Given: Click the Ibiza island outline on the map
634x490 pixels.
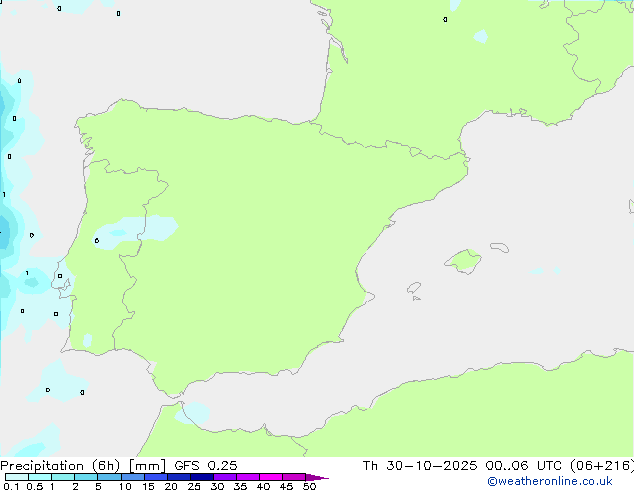Looking at the screenshot, I should click(414, 288).
